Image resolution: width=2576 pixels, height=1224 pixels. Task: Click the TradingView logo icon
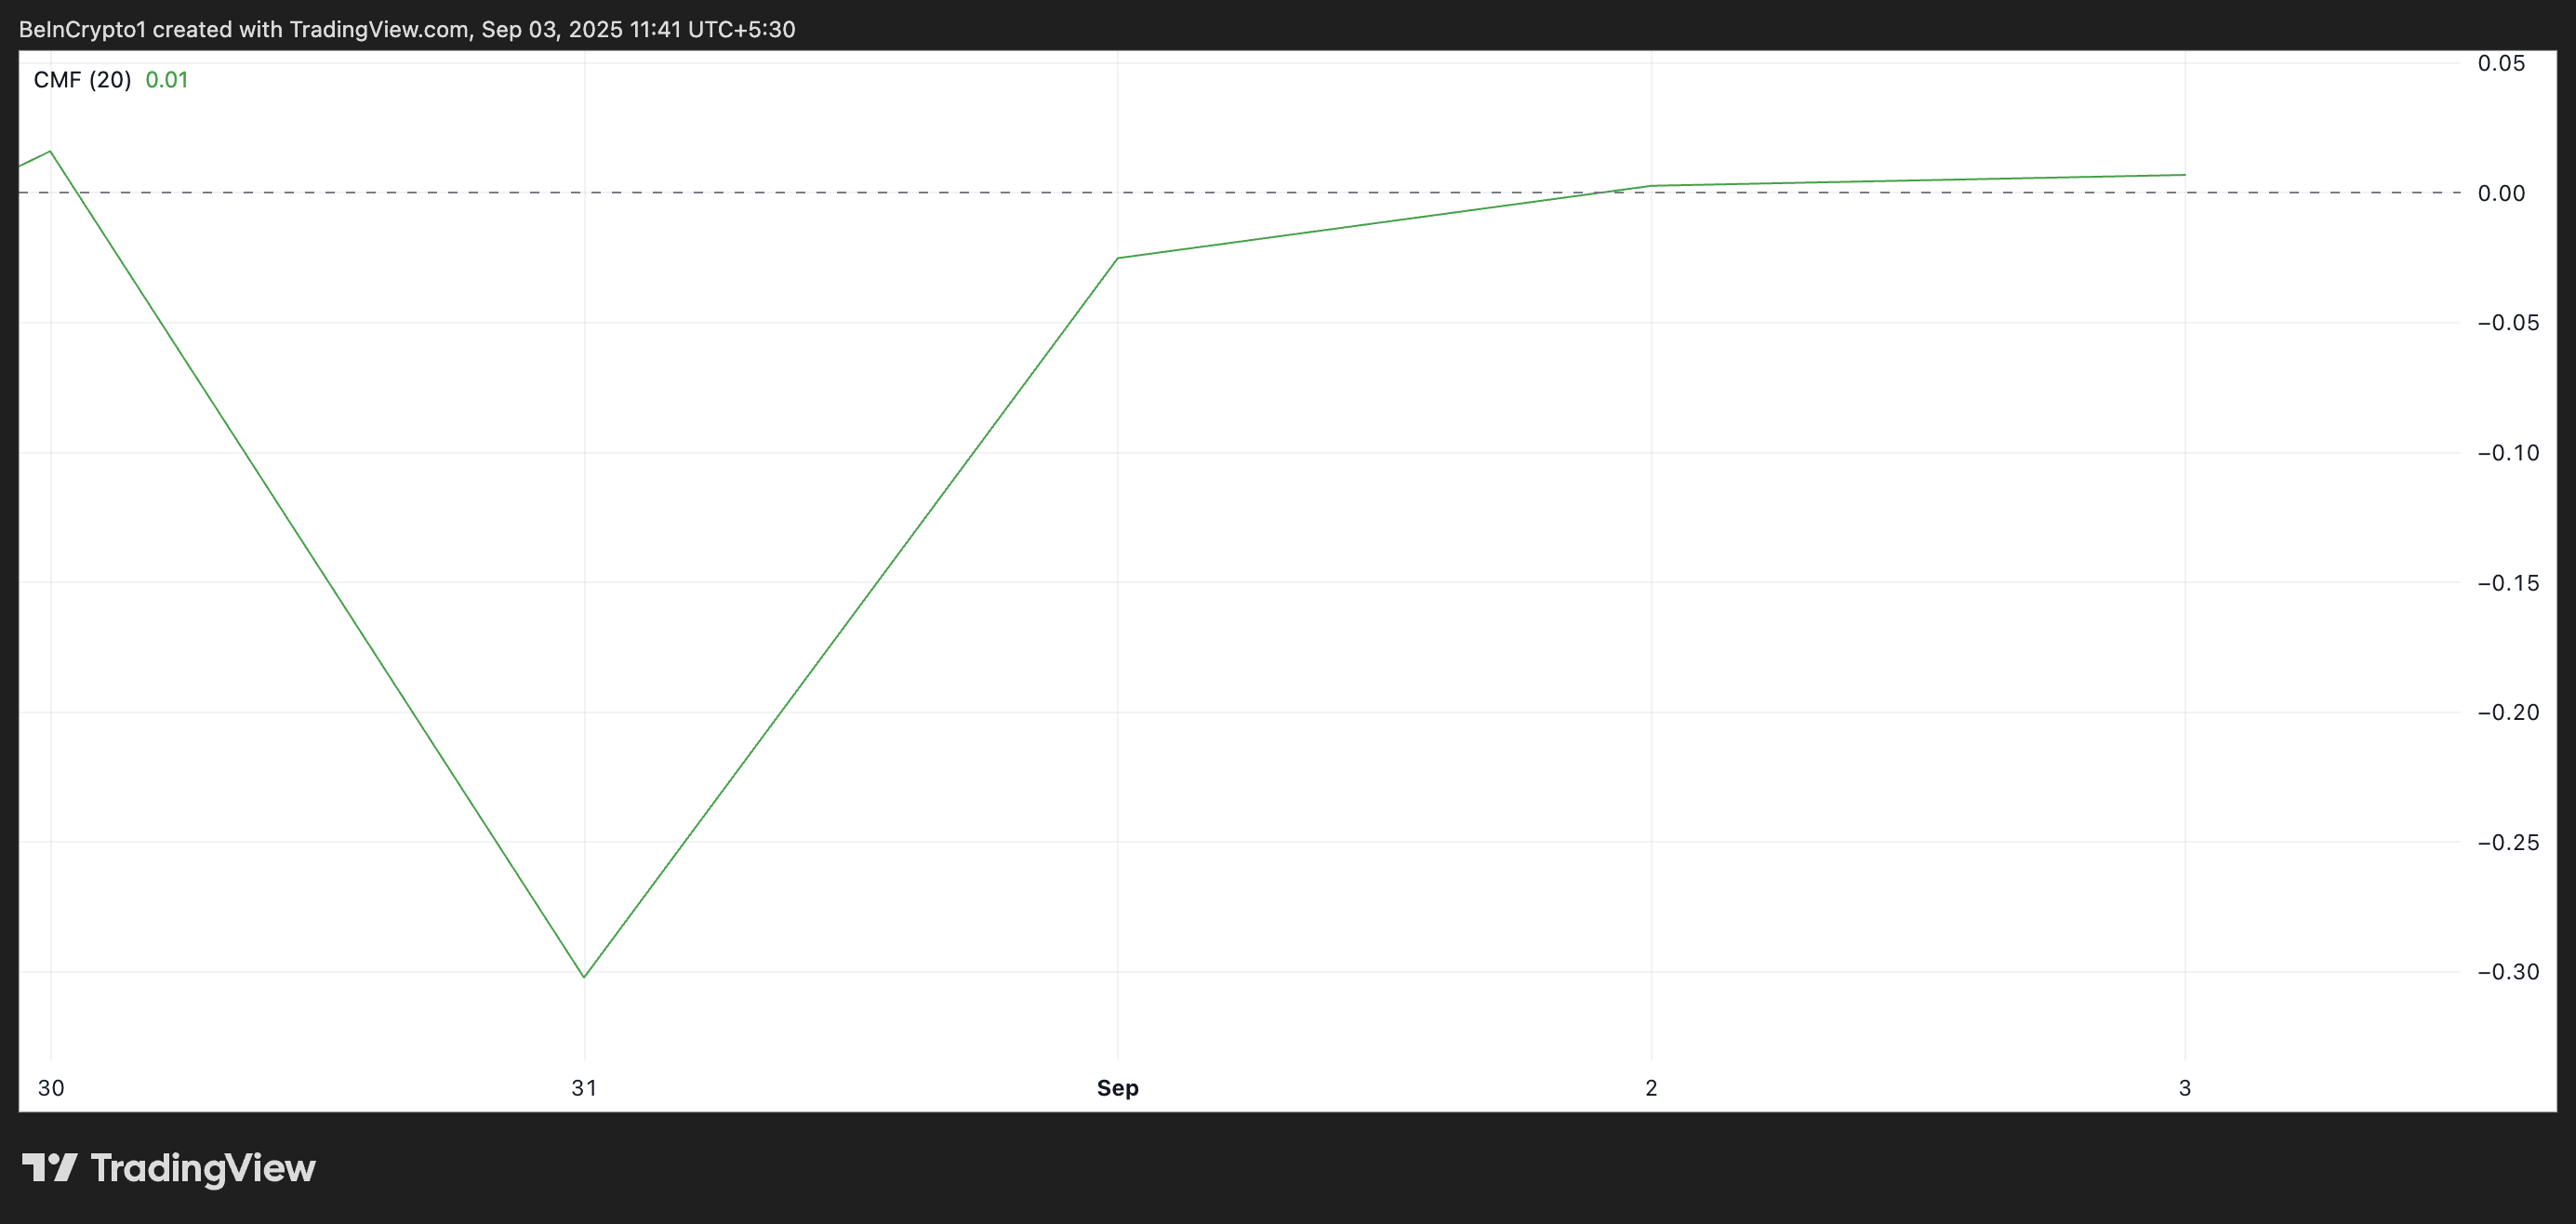(x=49, y=1167)
